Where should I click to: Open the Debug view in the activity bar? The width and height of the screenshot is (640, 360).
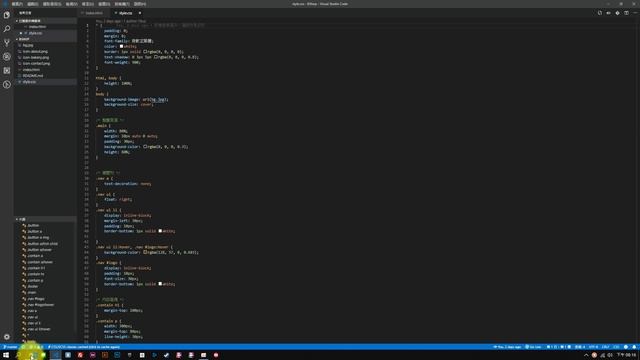click(7, 57)
